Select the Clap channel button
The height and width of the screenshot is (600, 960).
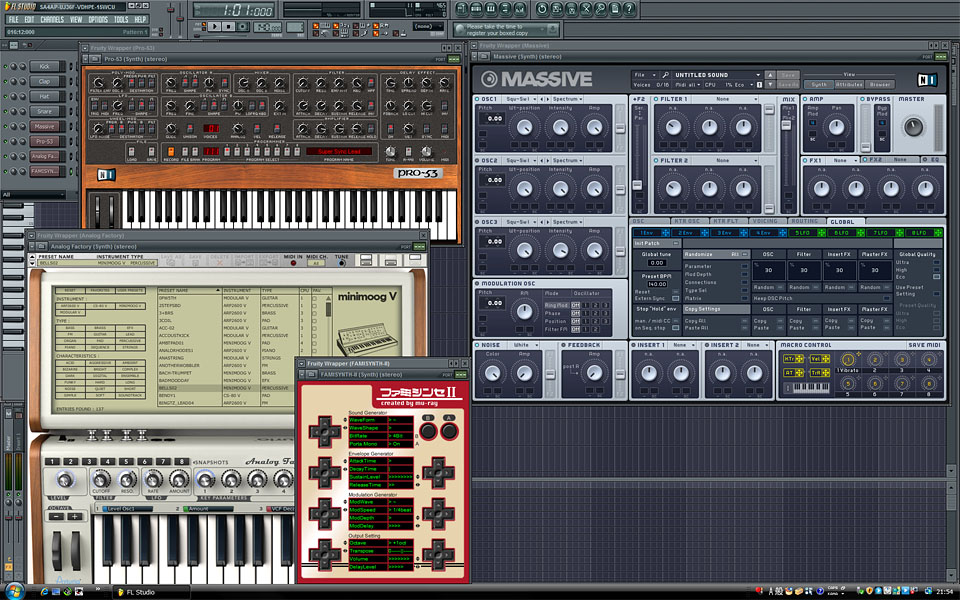(45, 81)
